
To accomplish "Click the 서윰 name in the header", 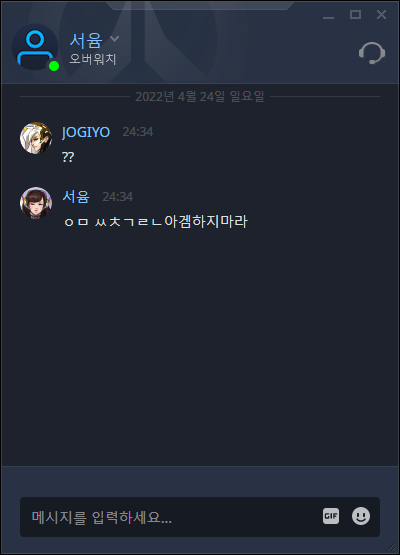I will coord(86,40).
